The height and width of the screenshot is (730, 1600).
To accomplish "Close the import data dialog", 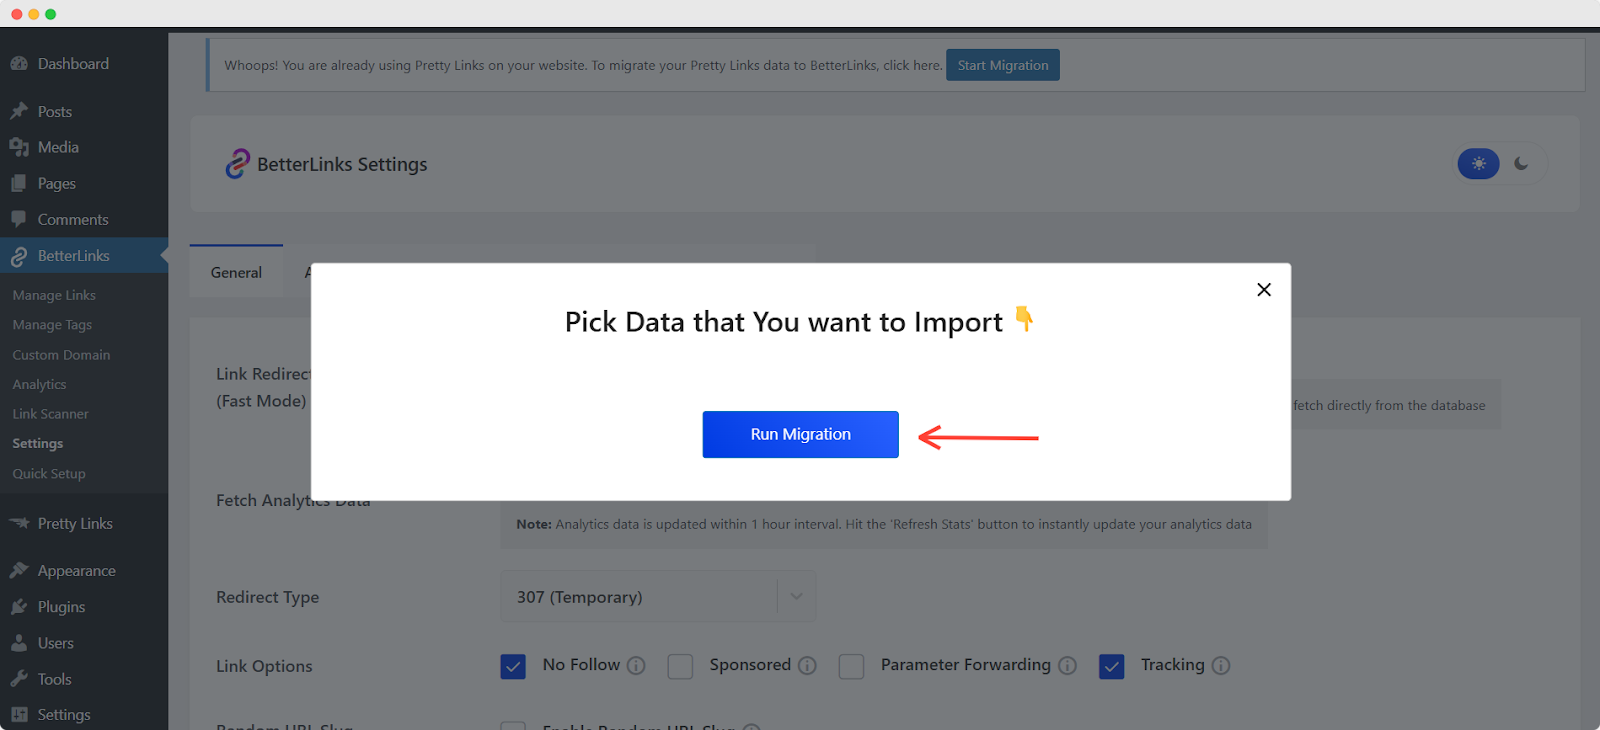I will (x=1264, y=290).
